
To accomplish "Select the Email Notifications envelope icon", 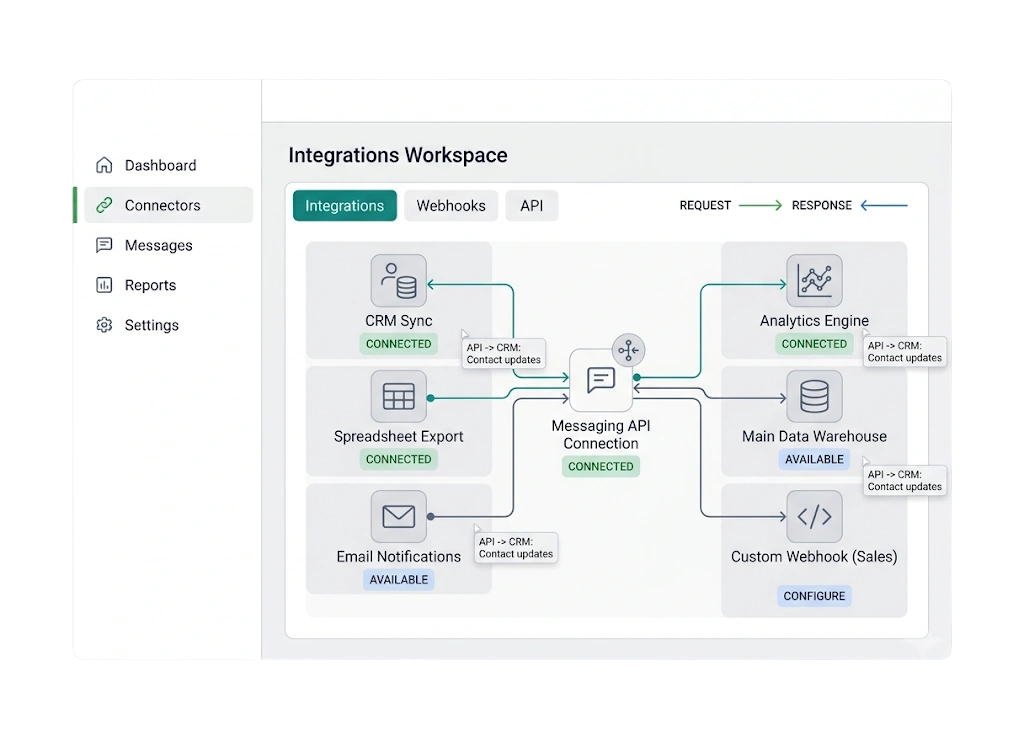I will pyautogui.click(x=398, y=516).
